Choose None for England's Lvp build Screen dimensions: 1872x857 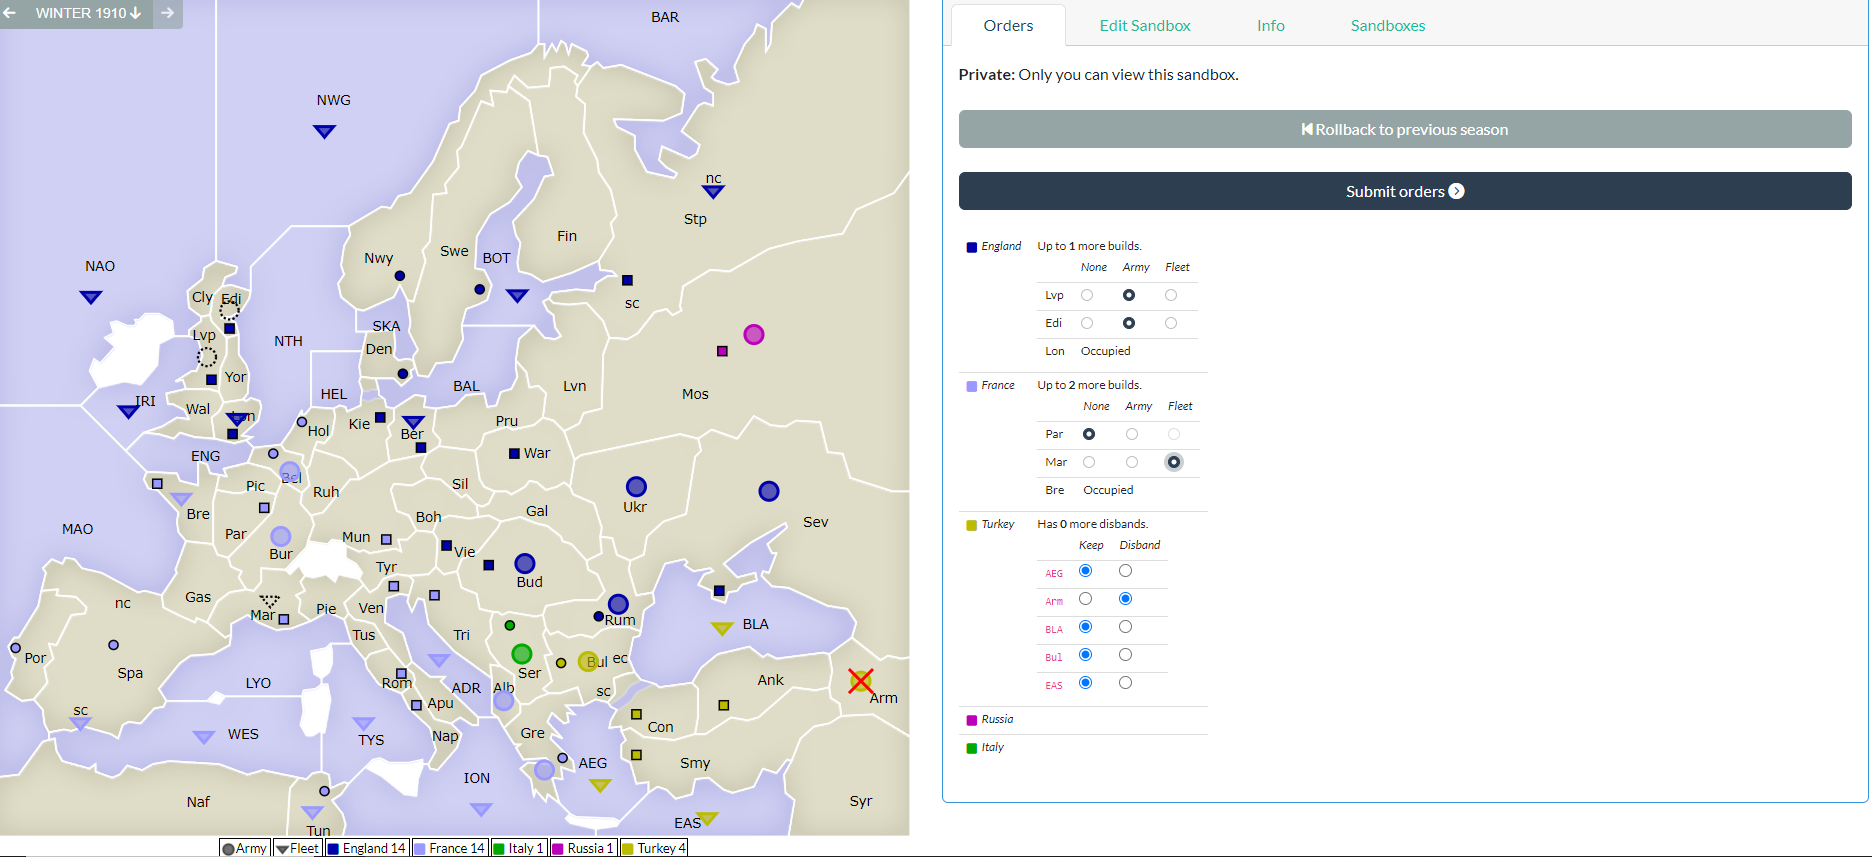click(x=1087, y=295)
